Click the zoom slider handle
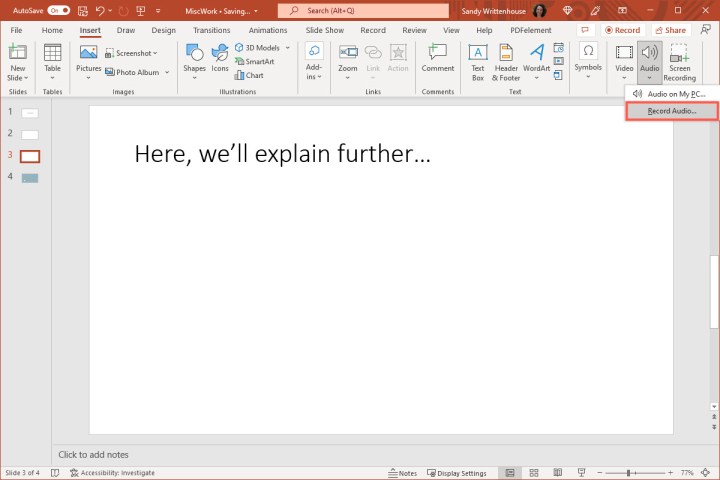This screenshot has height=480, width=720. tap(628, 473)
